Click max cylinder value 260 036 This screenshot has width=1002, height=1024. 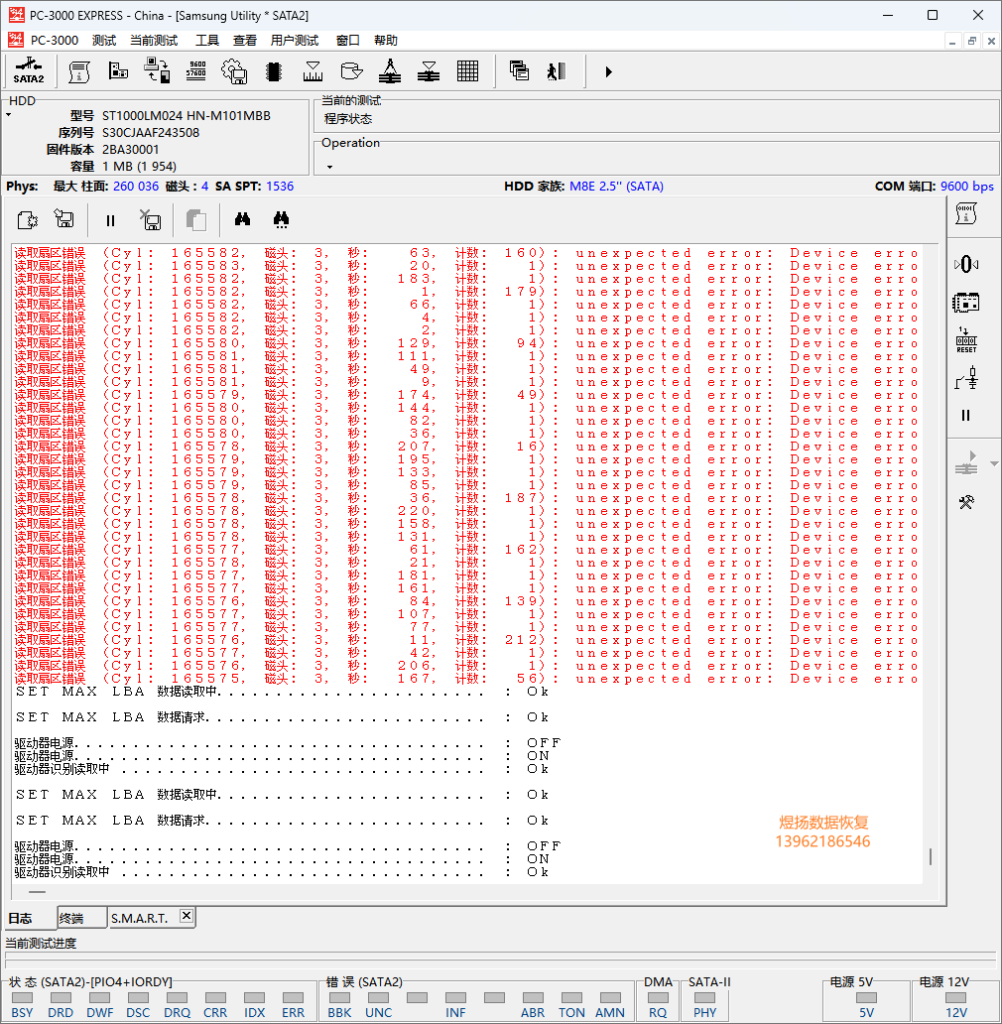click(136, 186)
